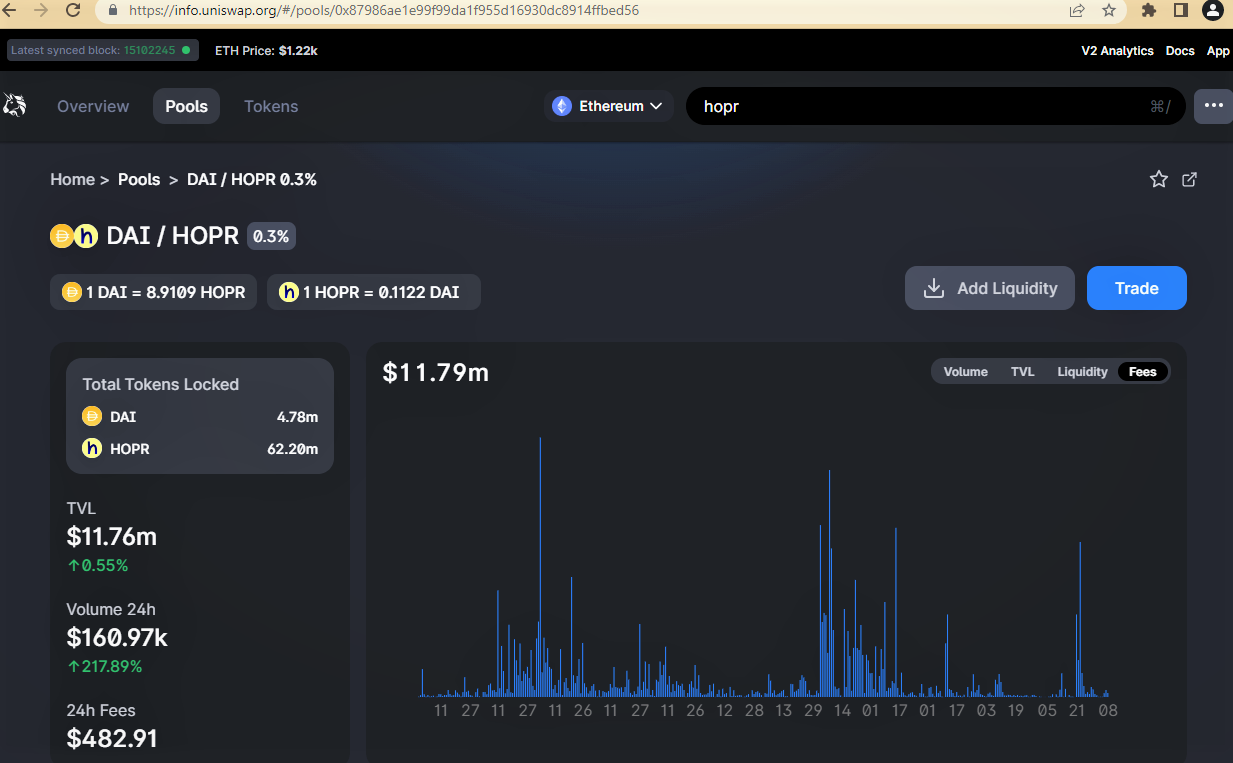This screenshot has height=763, width=1233.
Task: Switch to the Tokens tab
Action: [271, 106]
